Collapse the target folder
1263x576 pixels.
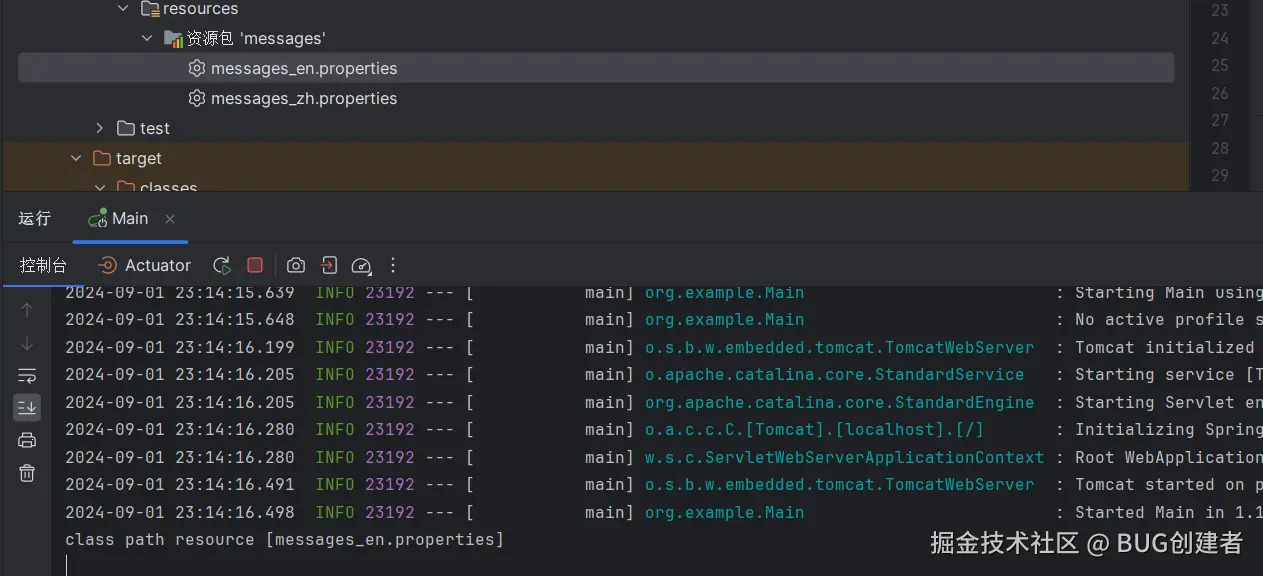pos(76,158)
